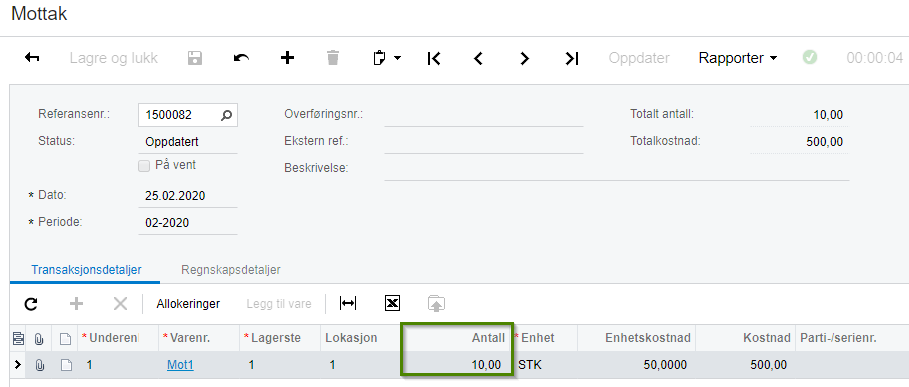Switch to the Regnskapsdetaljer tab
Viewport: 909px width, 387px height.
[x=231, y=270]
